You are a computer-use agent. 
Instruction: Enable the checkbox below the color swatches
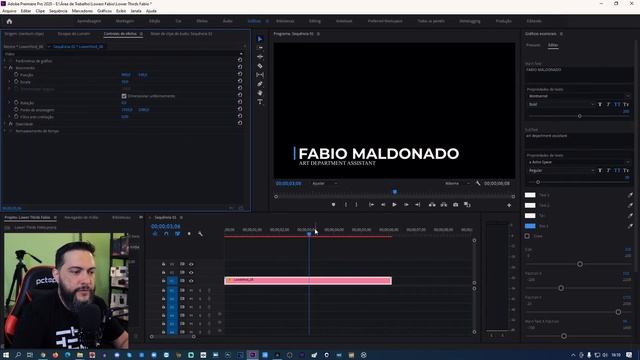coord(527,236)
